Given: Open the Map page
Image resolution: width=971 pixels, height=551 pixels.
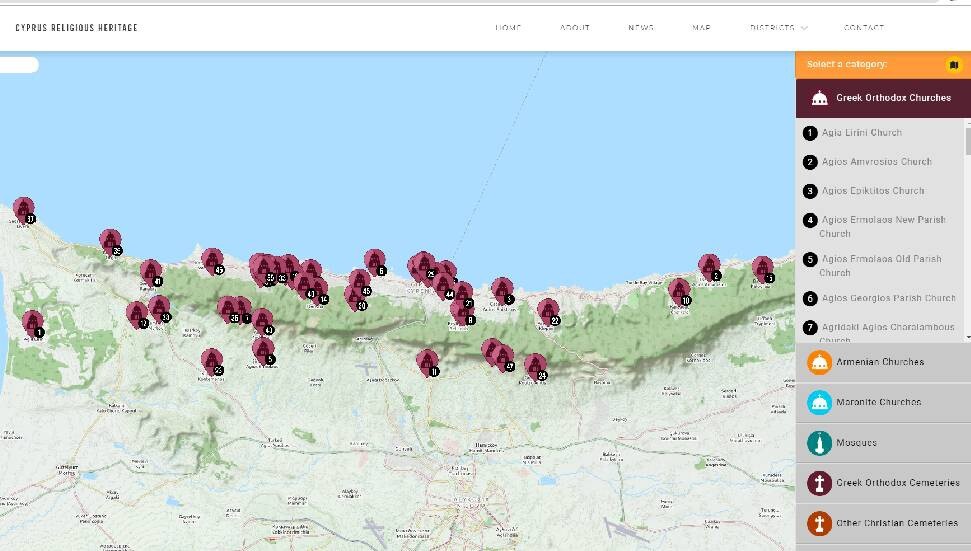Looking at the screenshot, I should point(701,28).
